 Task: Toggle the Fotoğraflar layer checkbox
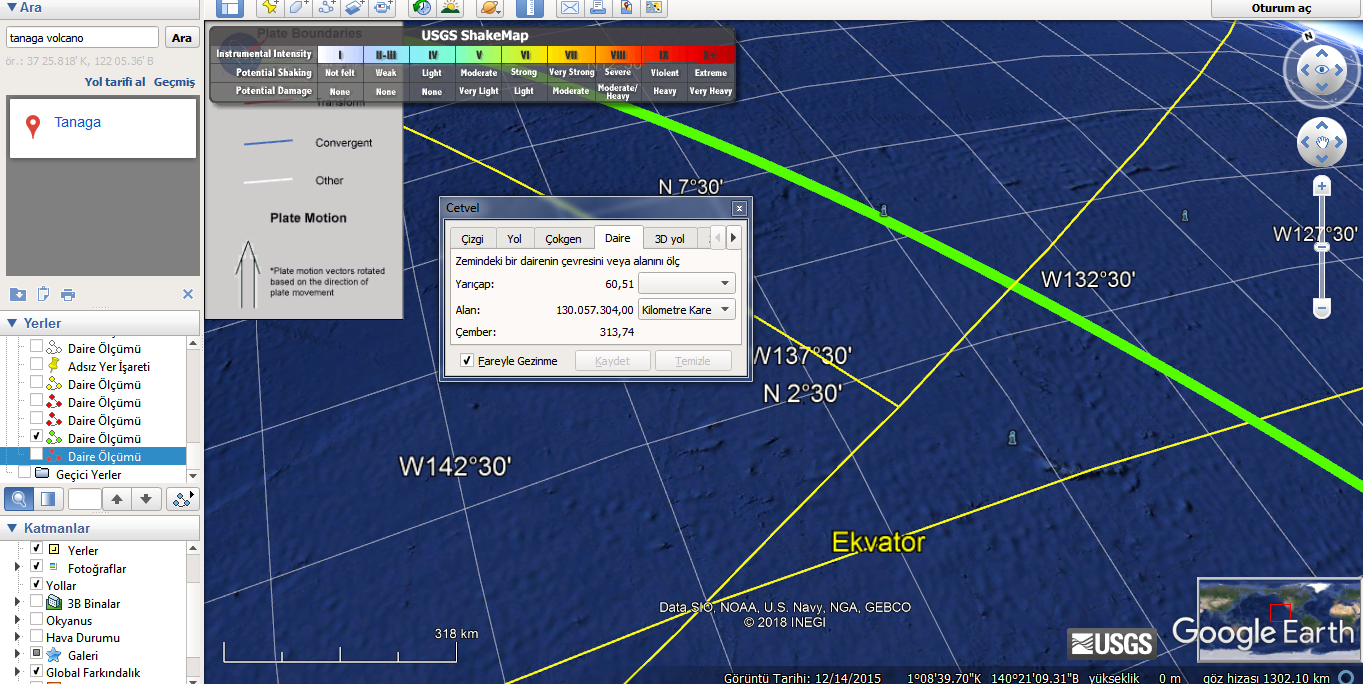(36, 567)
